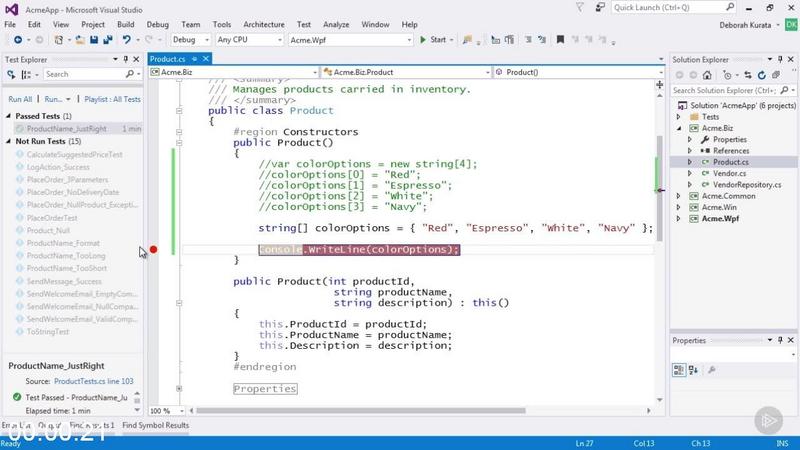Open the Debug configuration dropdown

coord(190,40)
